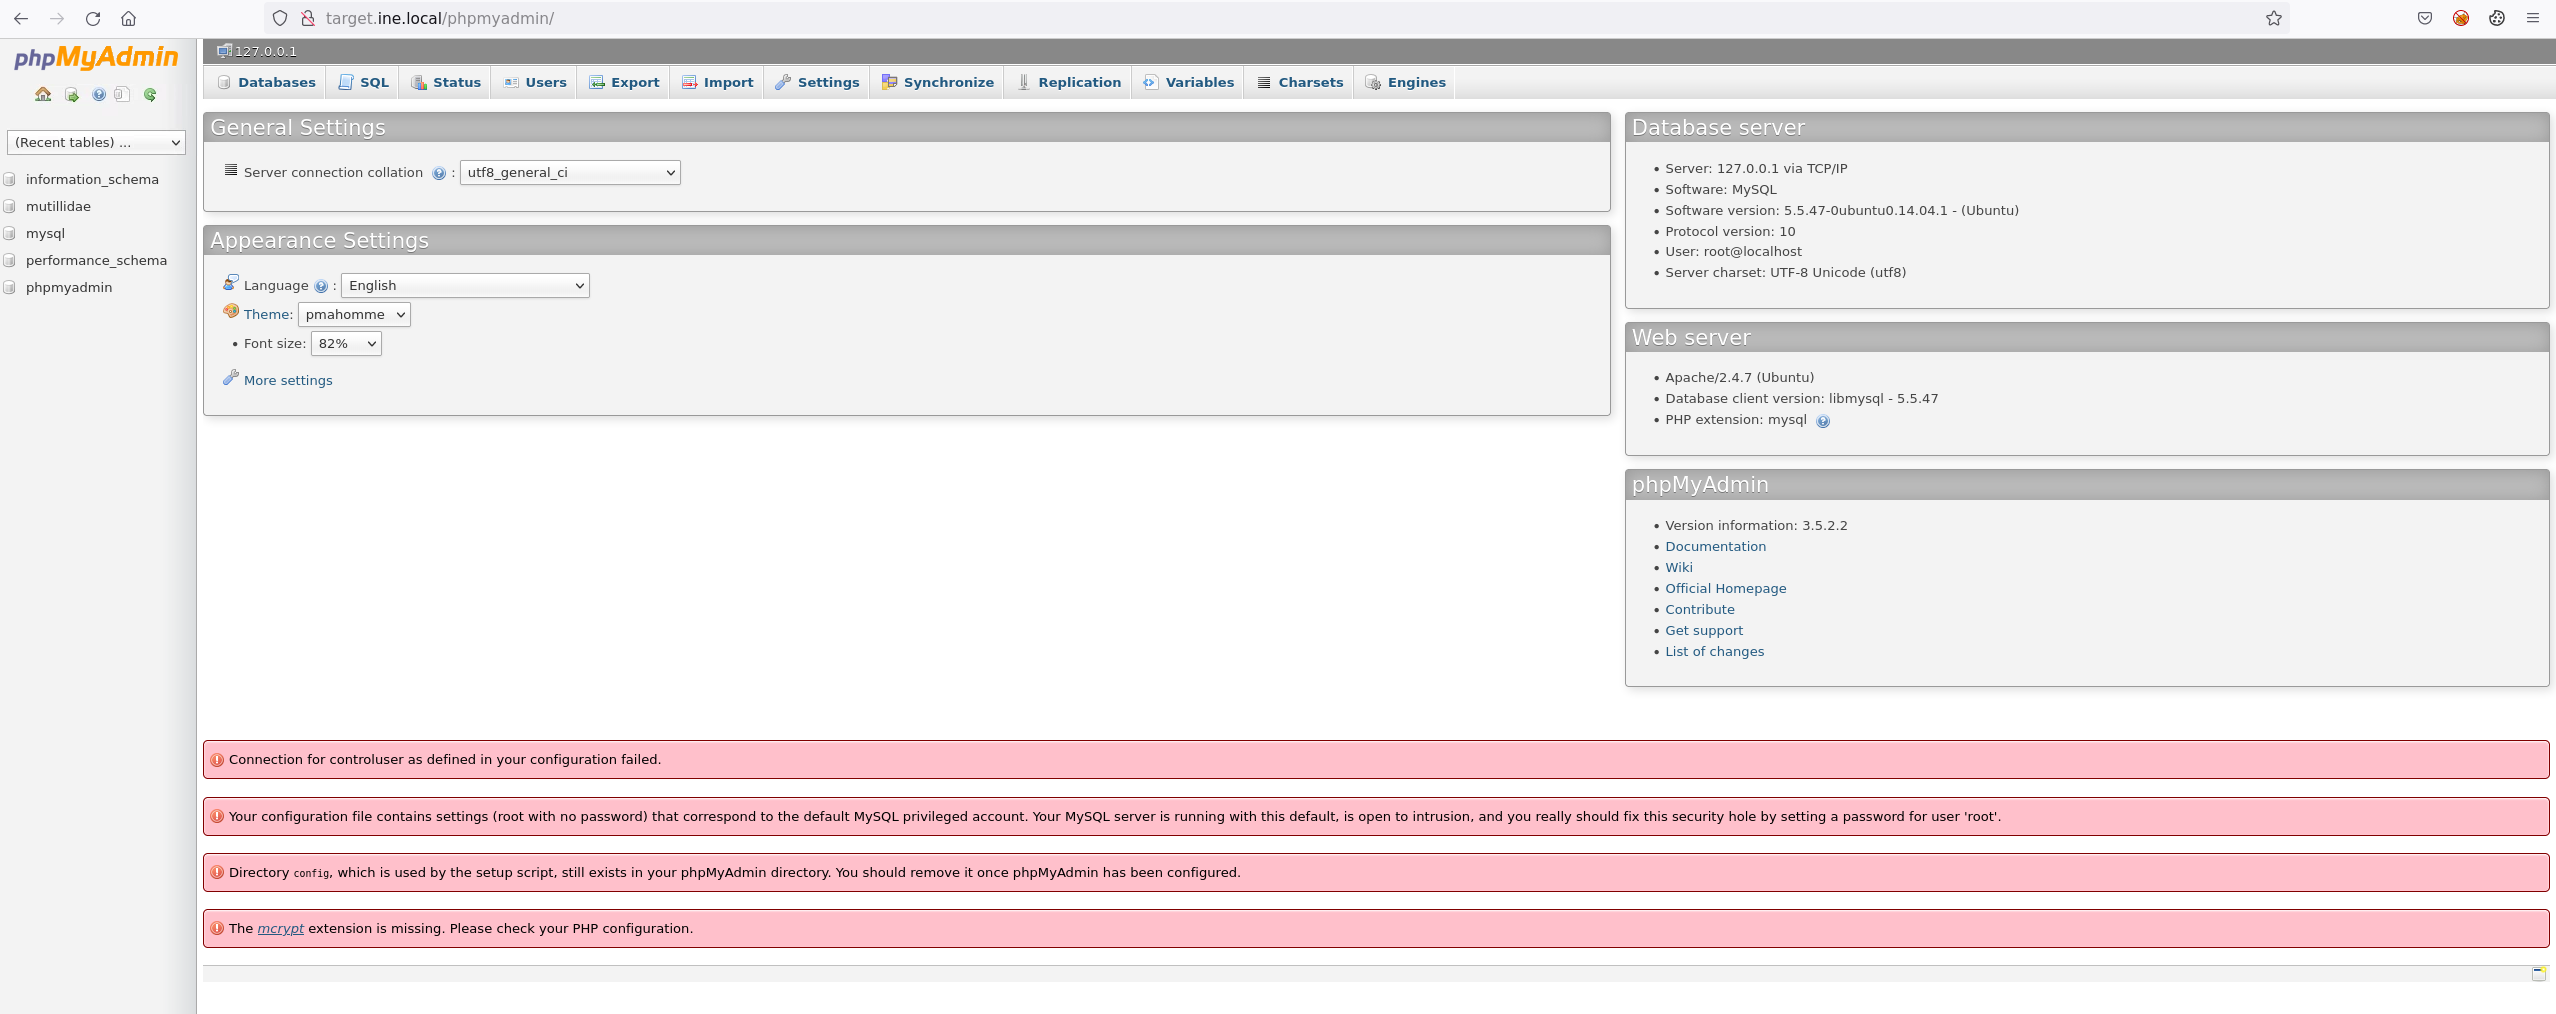This screenshot has height=1014, width=2556.
Task: Open the SQL tab
Action: (x=363, y=82)
